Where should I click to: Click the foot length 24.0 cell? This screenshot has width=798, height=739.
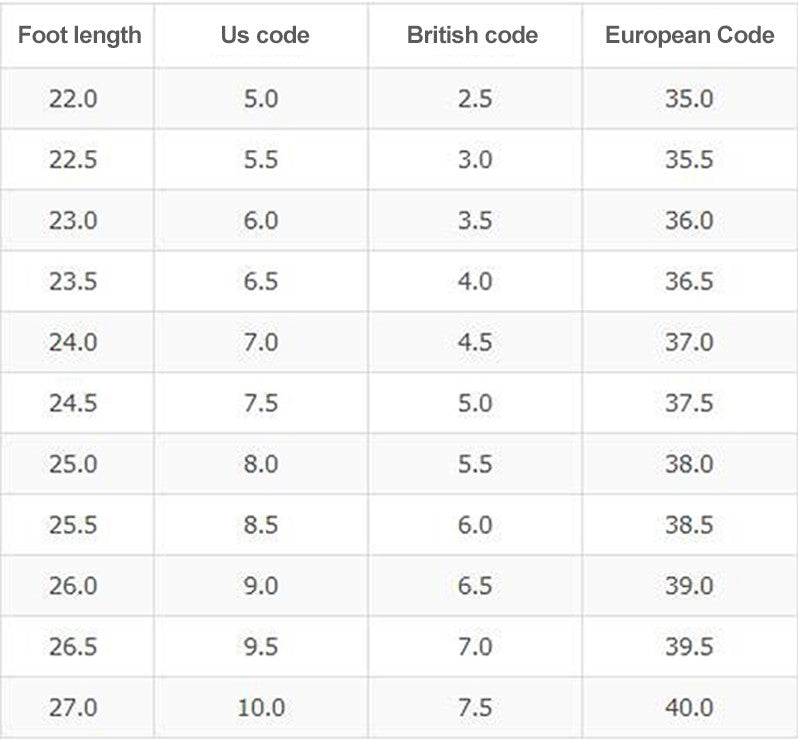tap(73, 342)
